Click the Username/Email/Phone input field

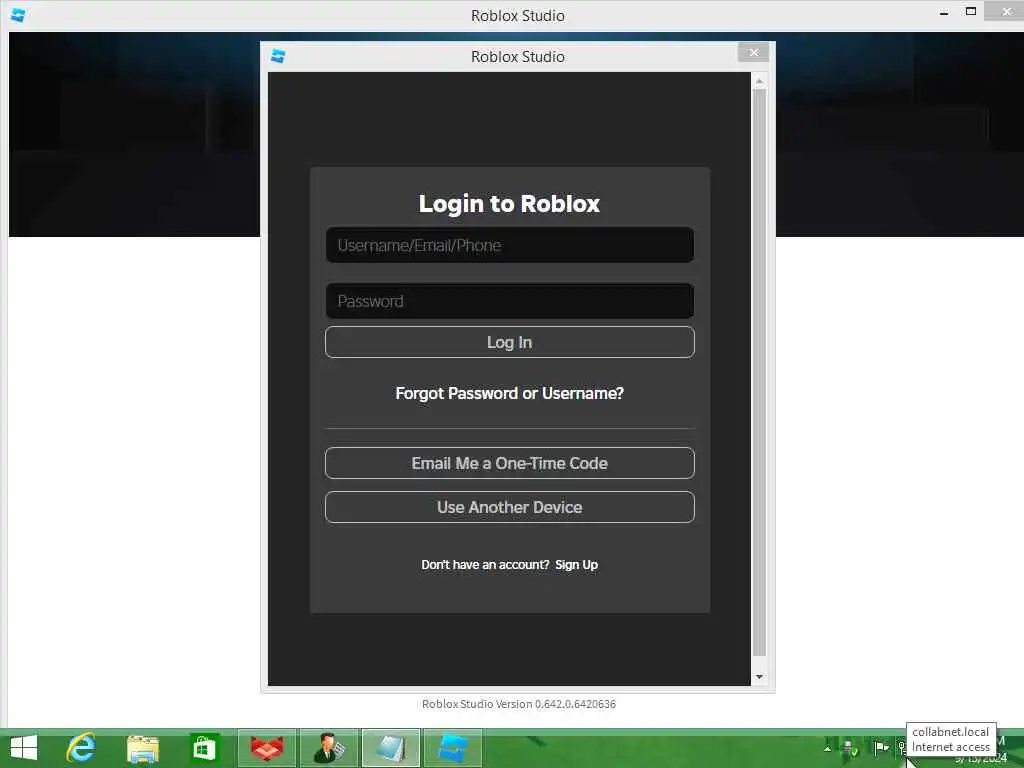509,245
